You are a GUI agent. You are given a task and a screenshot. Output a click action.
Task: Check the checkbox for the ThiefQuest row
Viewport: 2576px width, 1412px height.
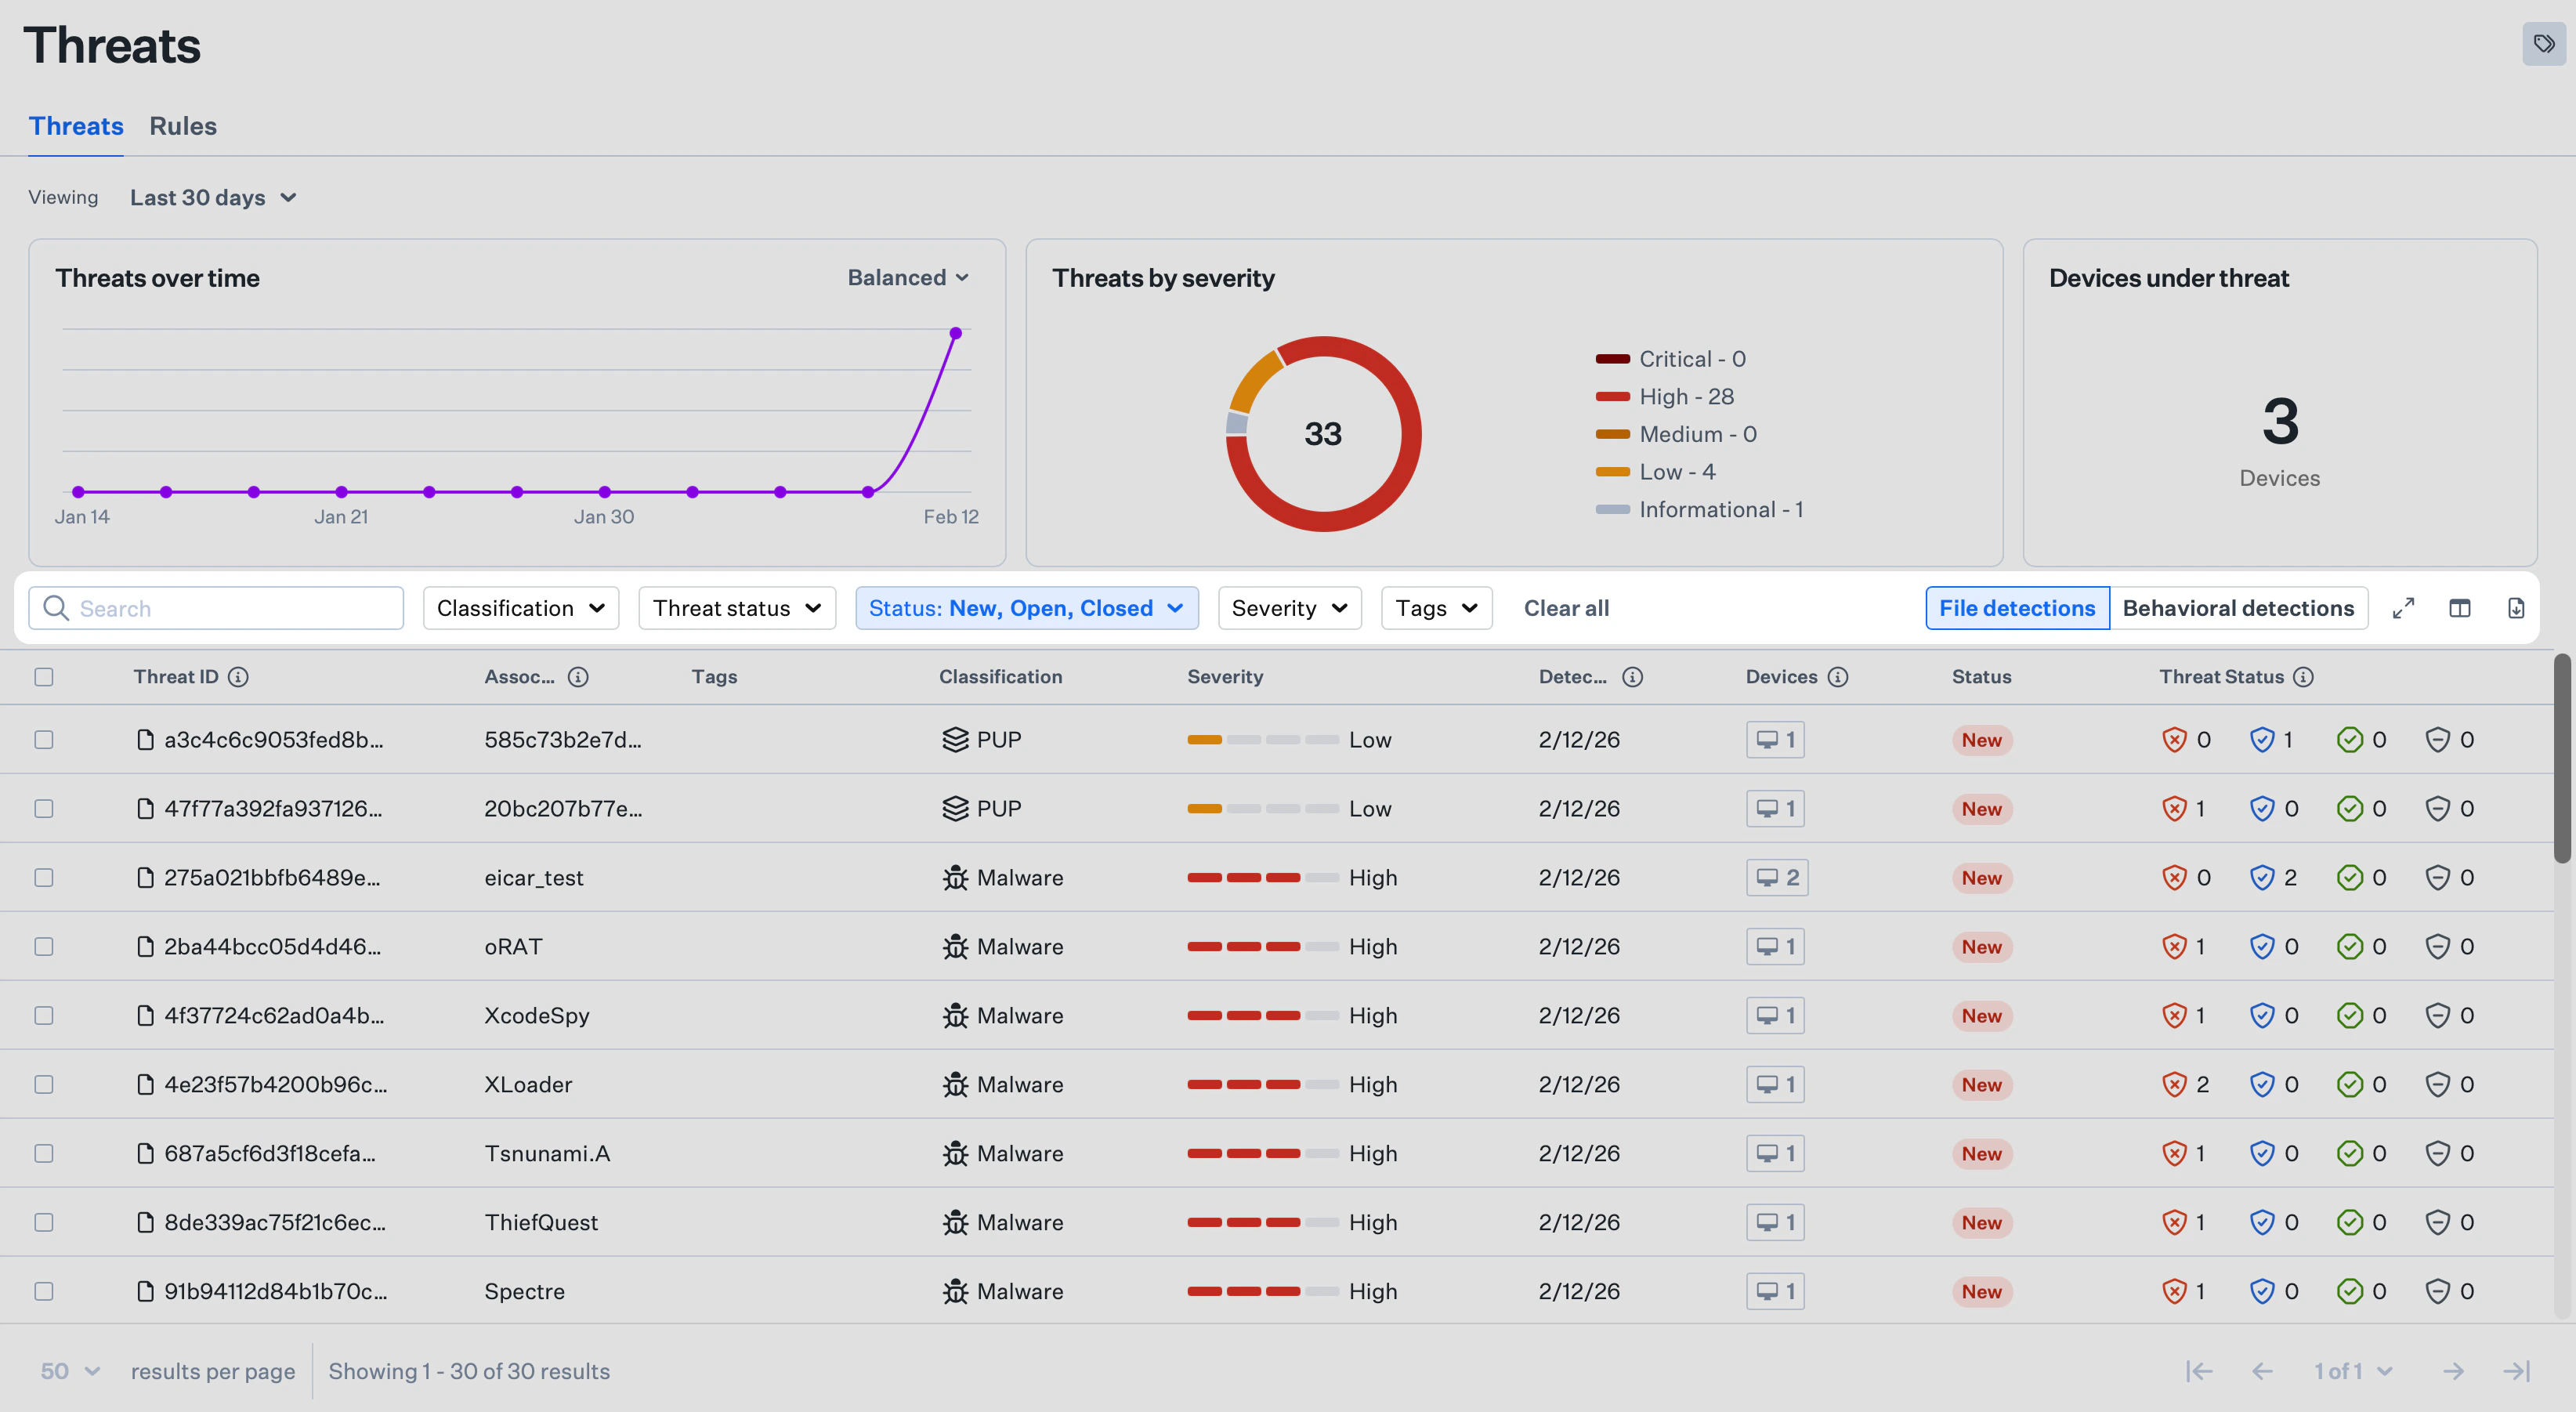(44, 1221)
